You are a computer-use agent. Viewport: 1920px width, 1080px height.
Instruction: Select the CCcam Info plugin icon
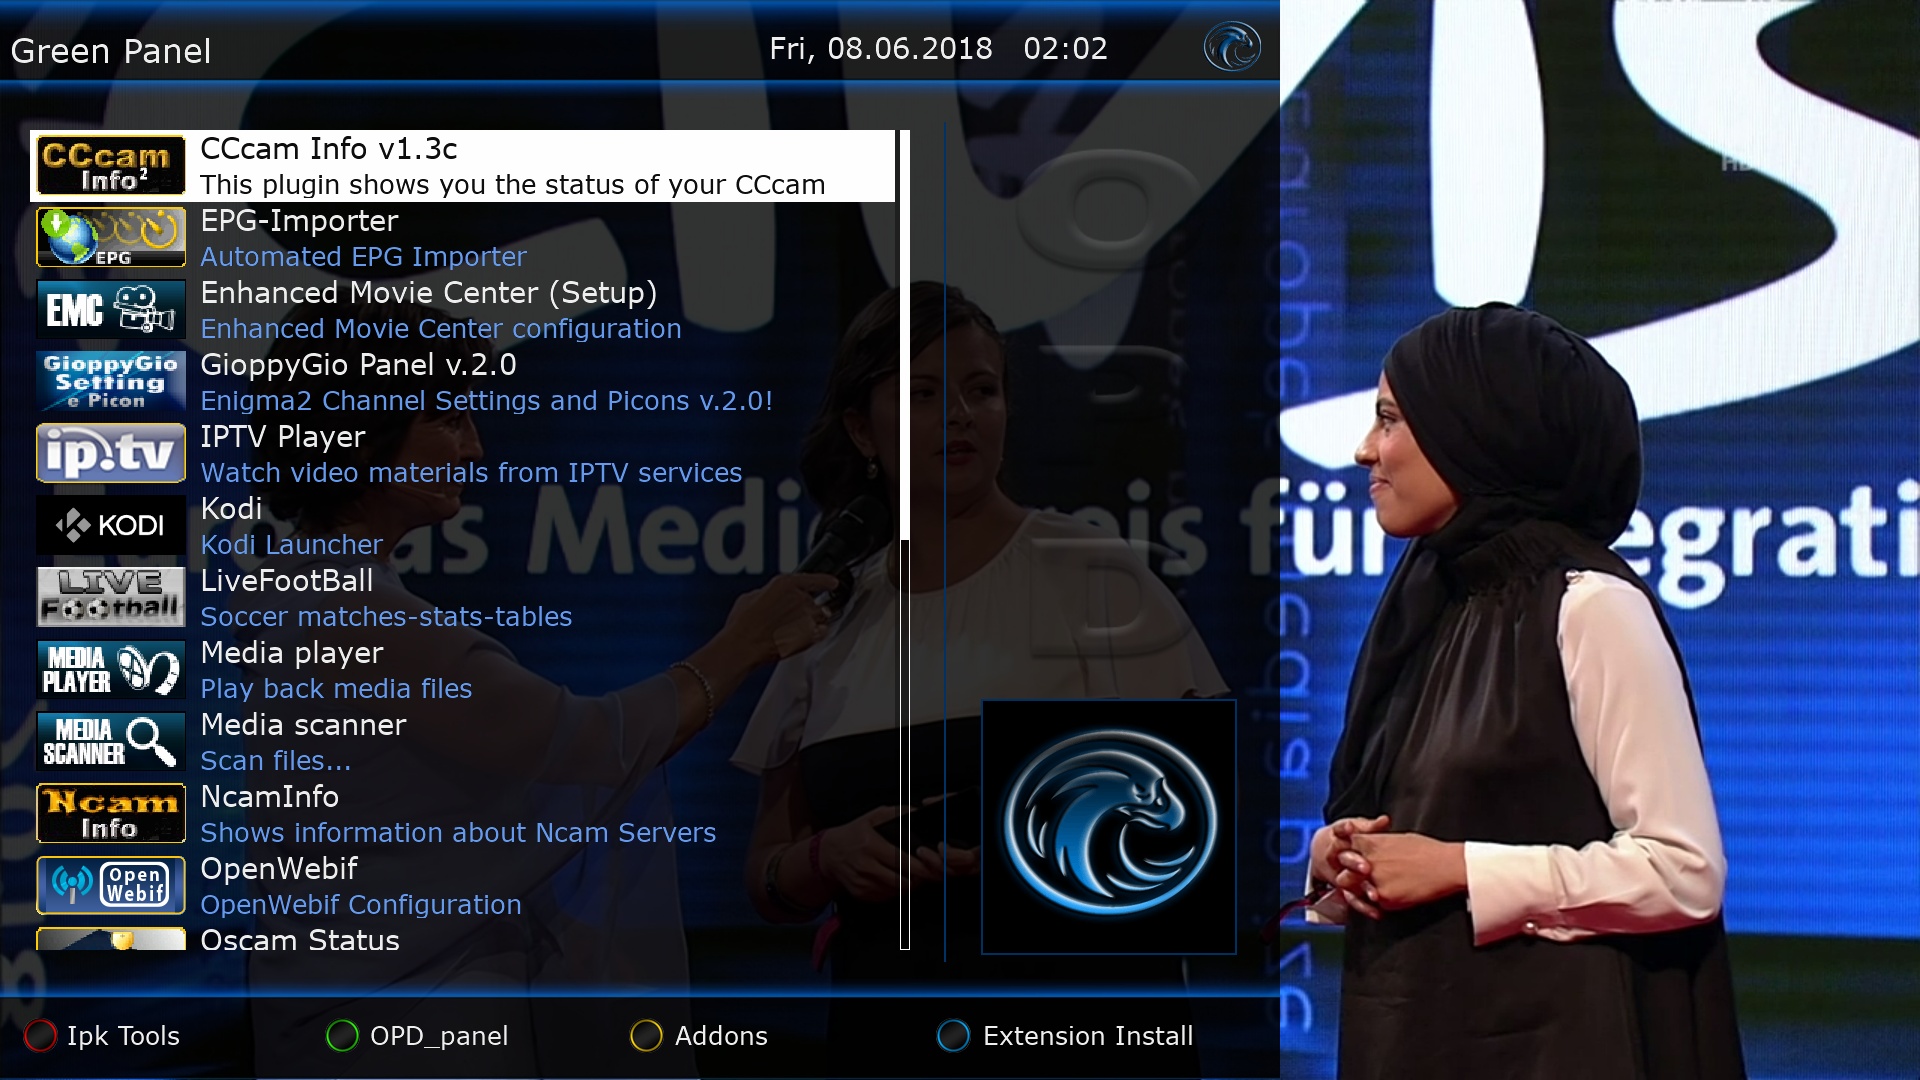(x=111, y=166)
